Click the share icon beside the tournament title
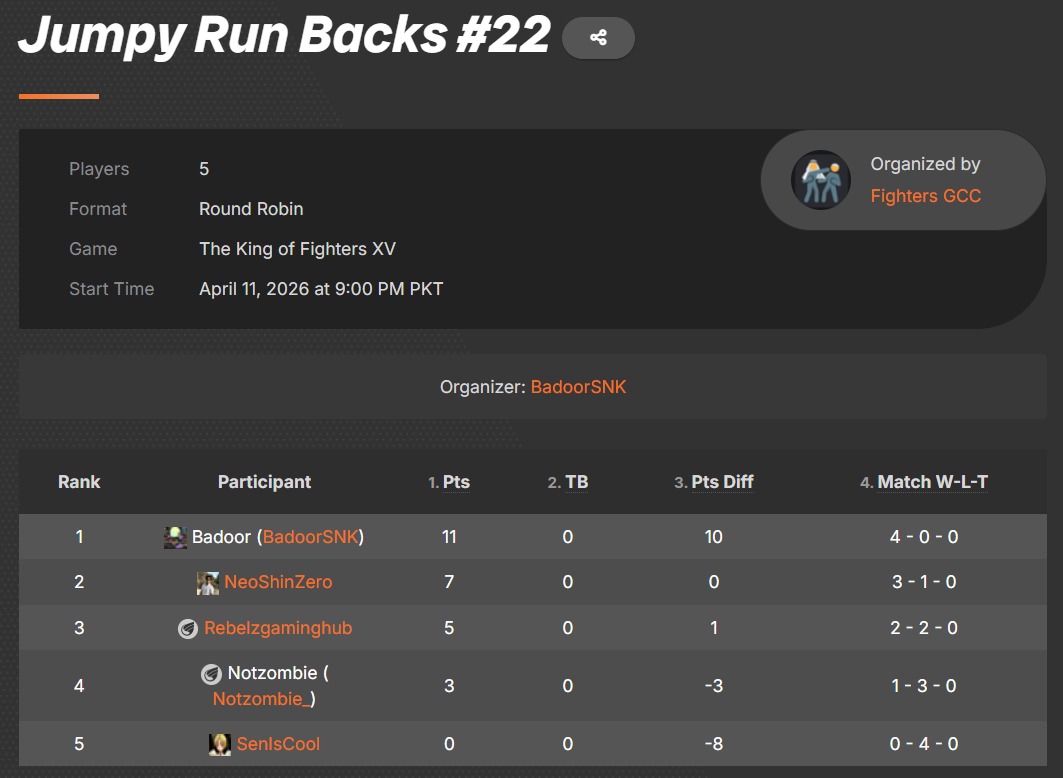Viewport: 1063px width, 778px height. click(598, 38)
